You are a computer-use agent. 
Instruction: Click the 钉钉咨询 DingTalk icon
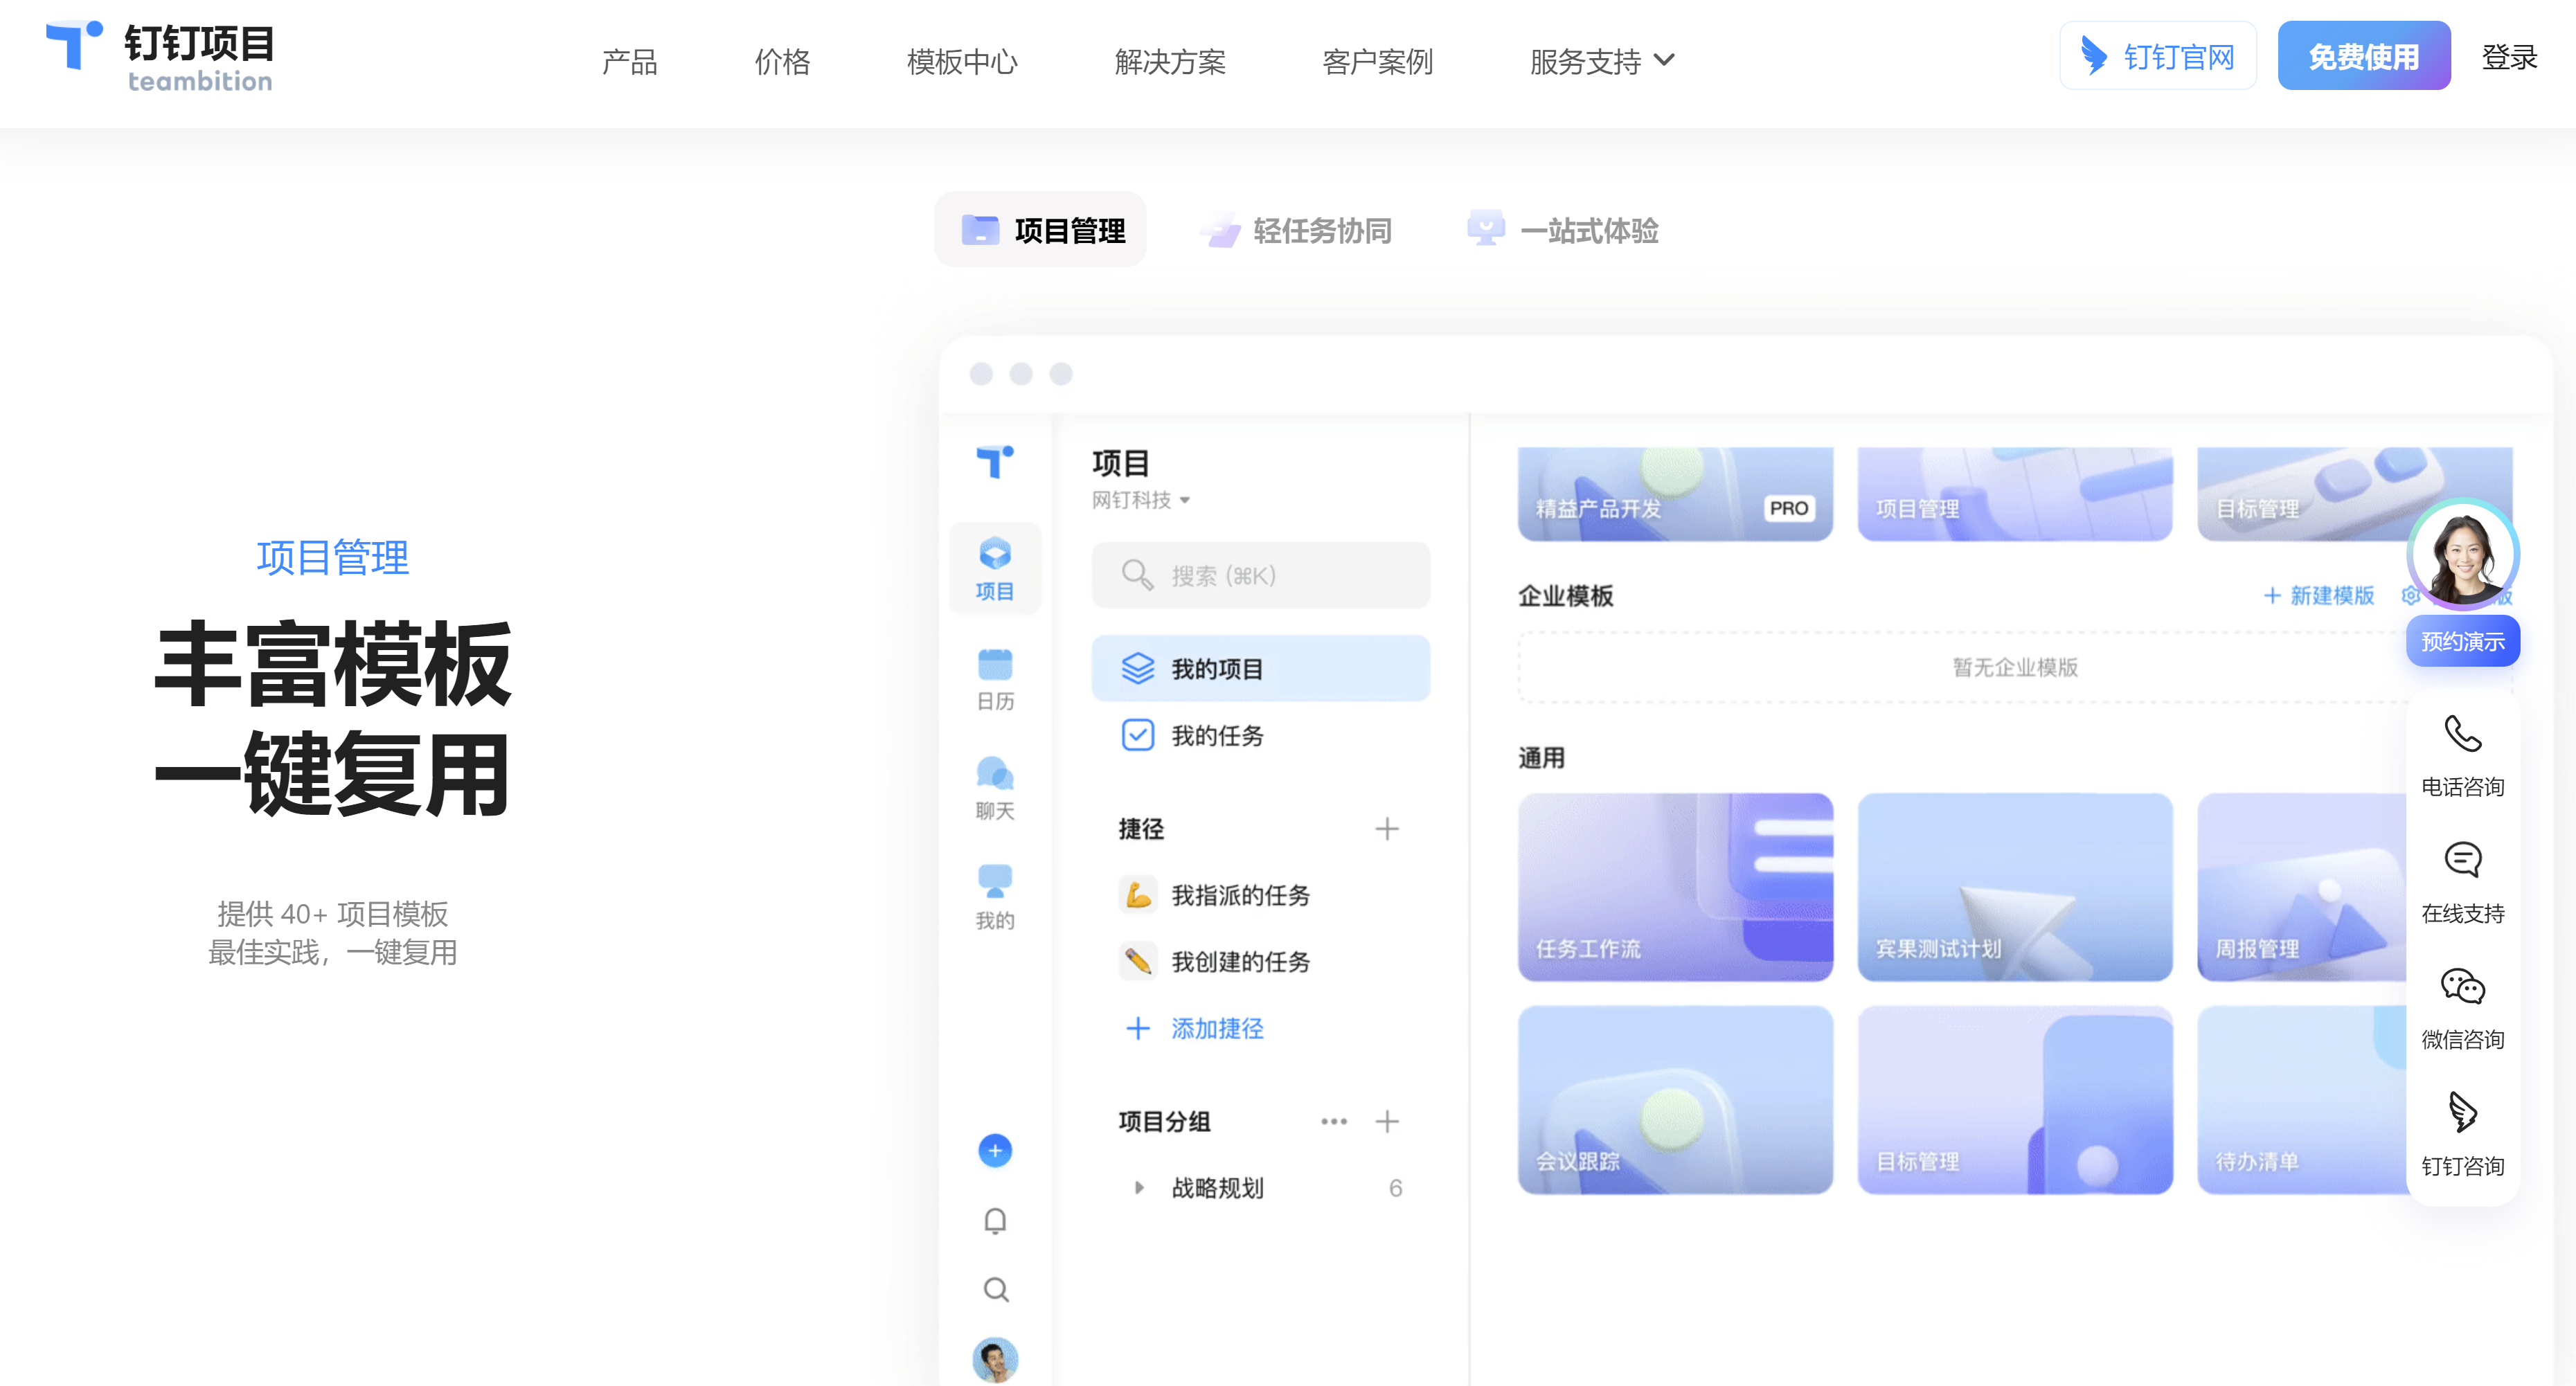2462,1113
